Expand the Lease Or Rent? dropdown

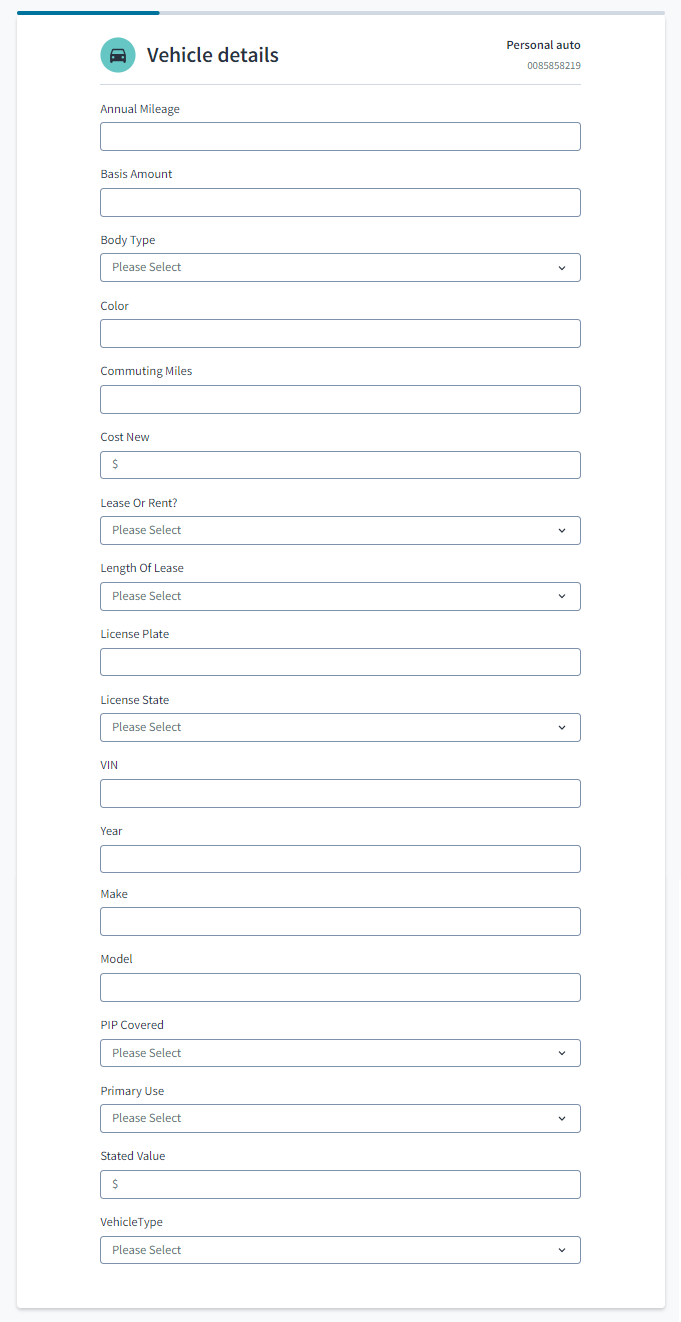pyautogui.click(x=340, y=530)
